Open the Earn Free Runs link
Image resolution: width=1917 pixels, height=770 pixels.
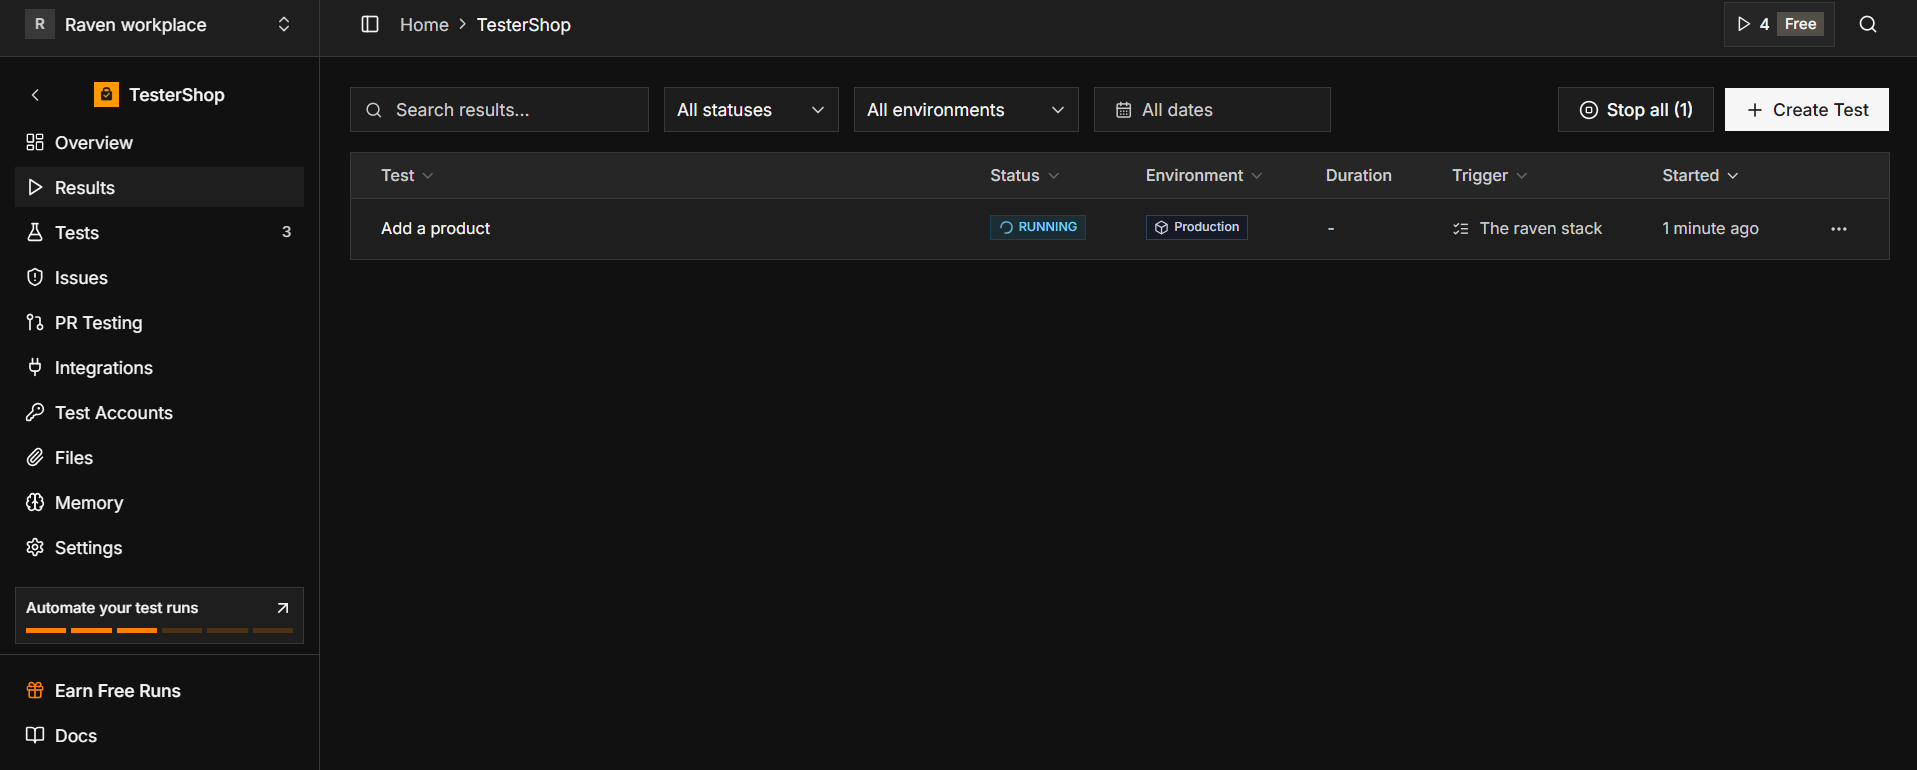click(x=159, y=691)
